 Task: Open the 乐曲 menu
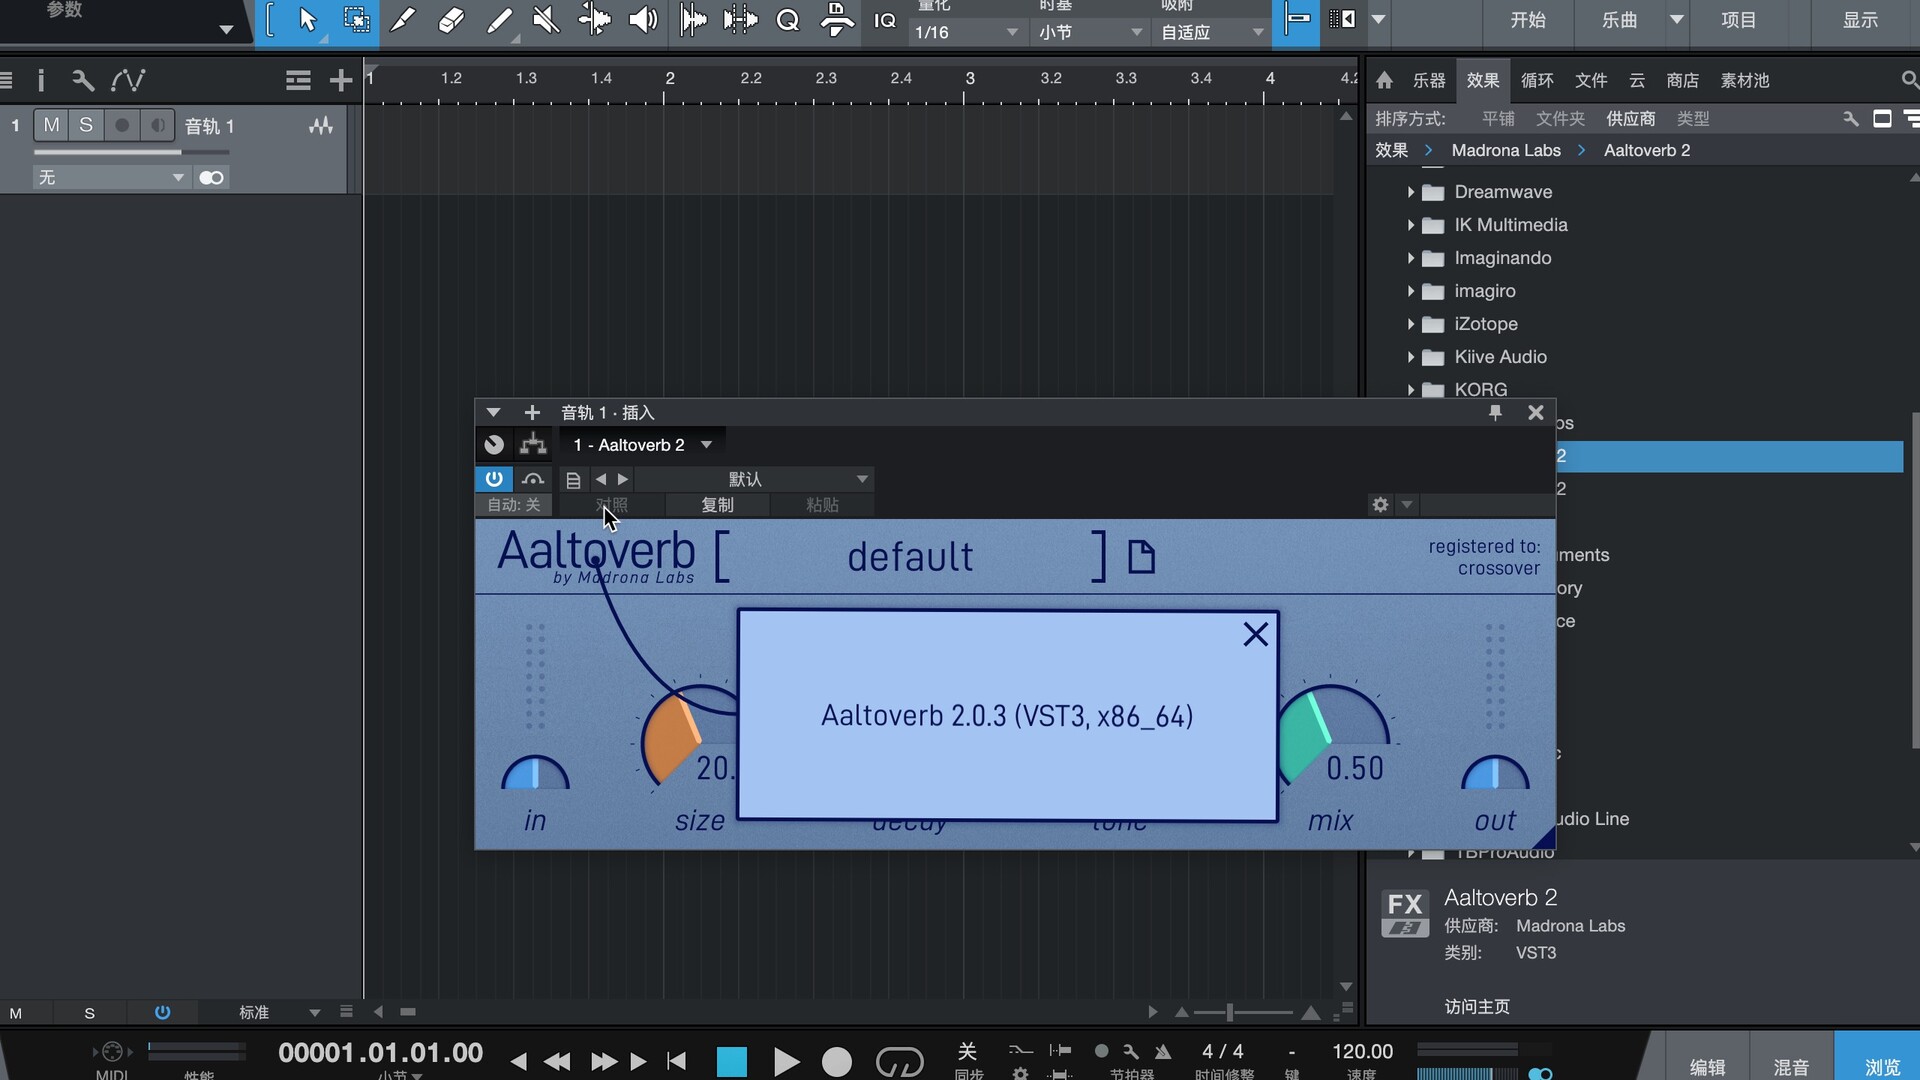pos(1620,20)
